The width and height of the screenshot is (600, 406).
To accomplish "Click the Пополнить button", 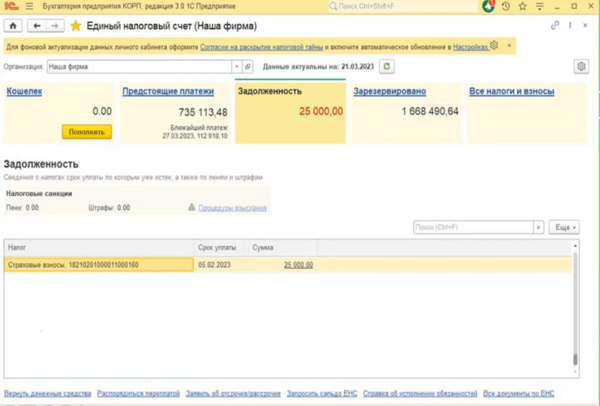I will pyautogui.click(x=86, y=131).
